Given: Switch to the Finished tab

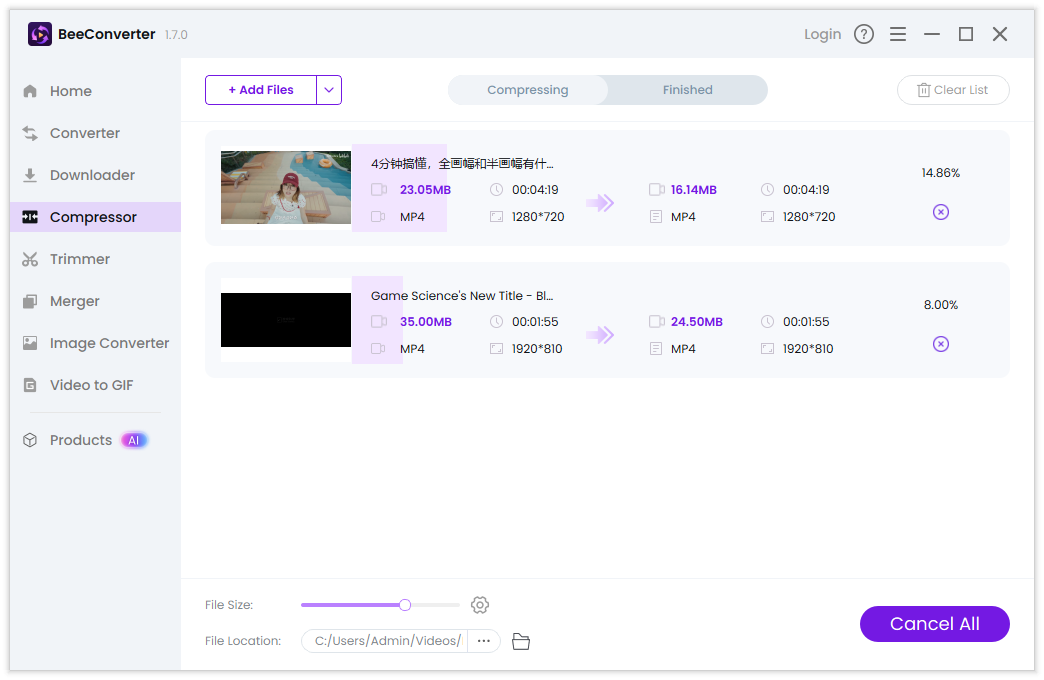Looking at the screenshot, I should point(686,90).
